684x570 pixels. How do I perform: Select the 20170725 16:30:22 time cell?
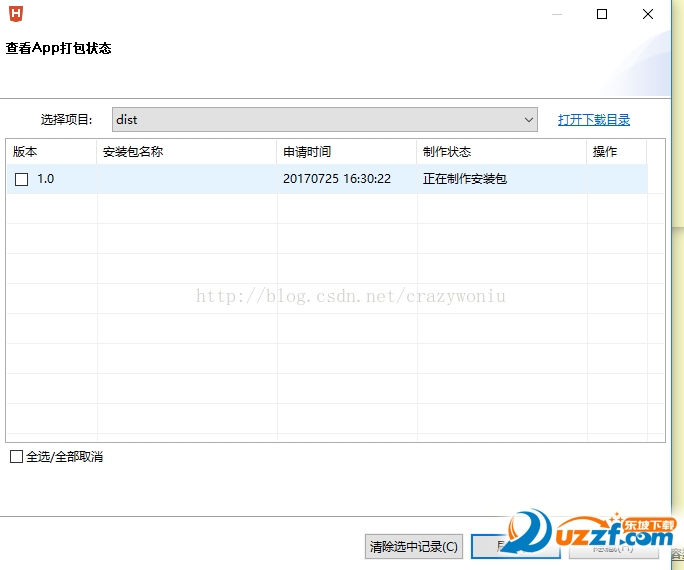(337, 180)
